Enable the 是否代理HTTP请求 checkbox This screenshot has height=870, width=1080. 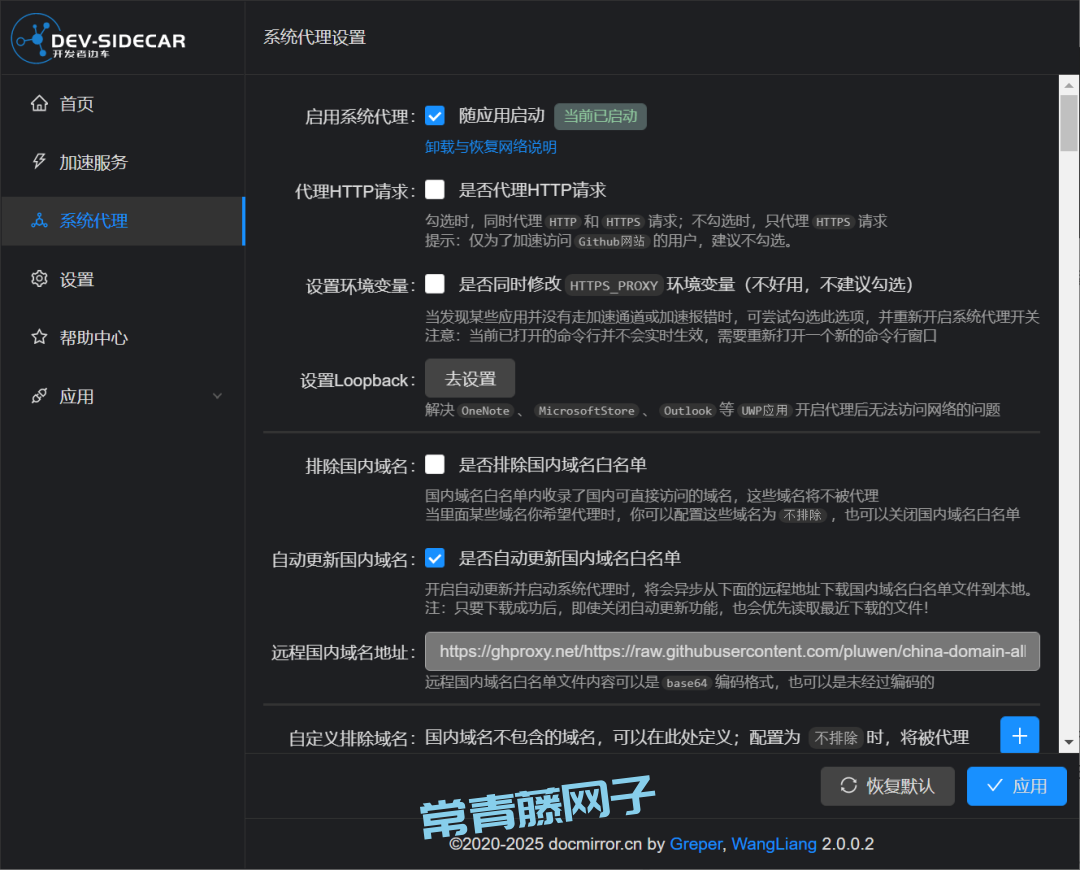click(435, 190)
